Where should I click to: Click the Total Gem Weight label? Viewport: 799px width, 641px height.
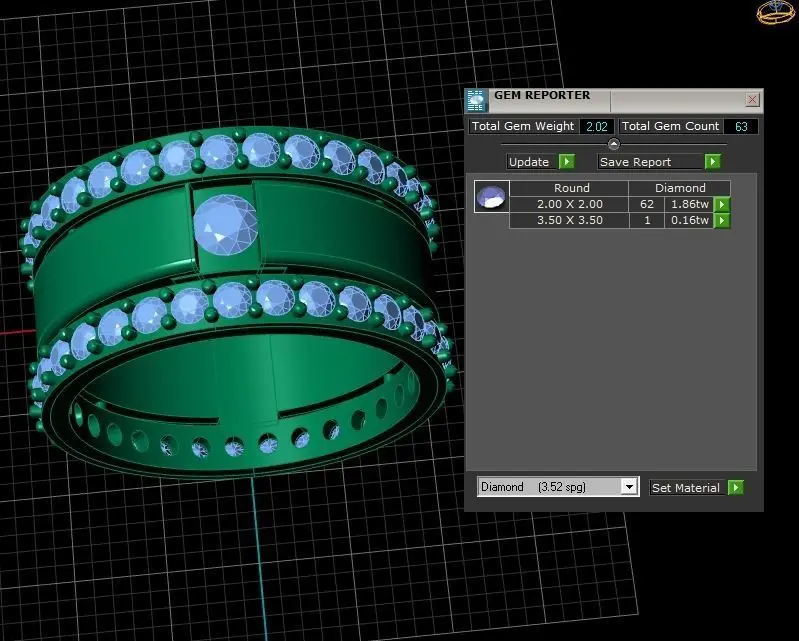pyautogui.click(x=523, y=126)
